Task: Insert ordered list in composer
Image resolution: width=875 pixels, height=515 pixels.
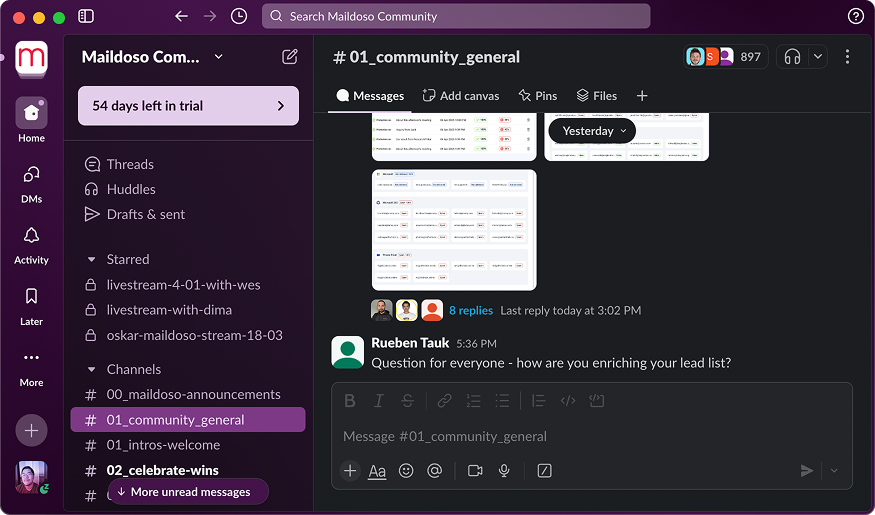Action: [x=473, y=401]
